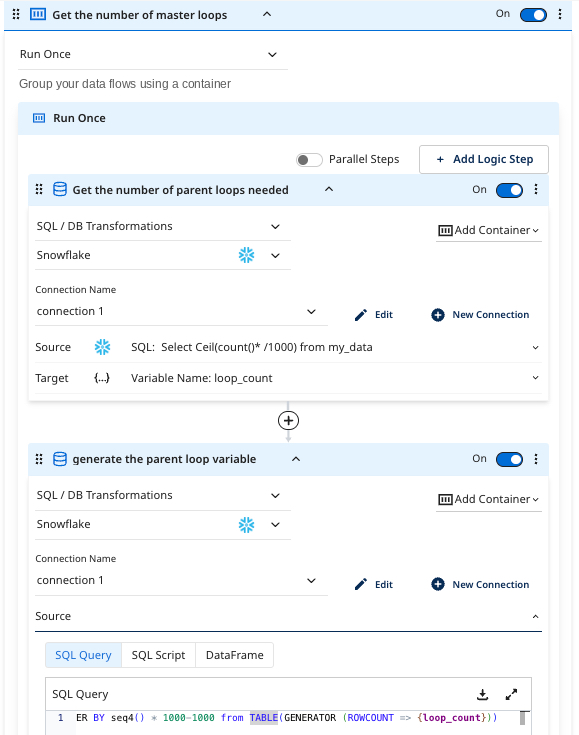Viewport: 579px width, 735px height.
Task: Select the SQL Query tab
Action: point(83,655)
